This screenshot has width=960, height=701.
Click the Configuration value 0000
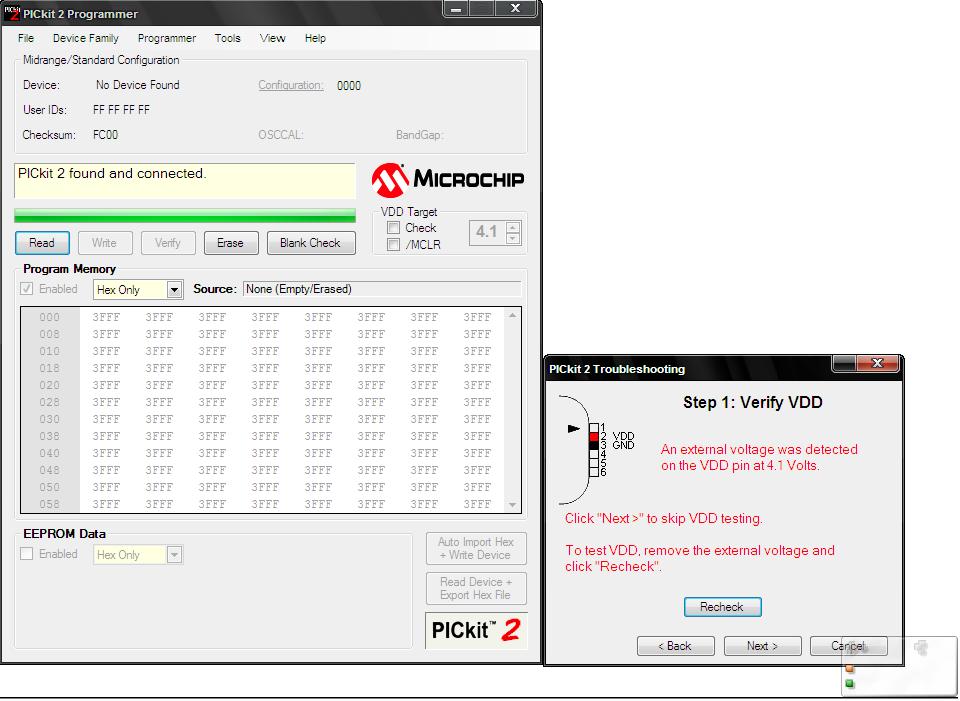point(349,86)
